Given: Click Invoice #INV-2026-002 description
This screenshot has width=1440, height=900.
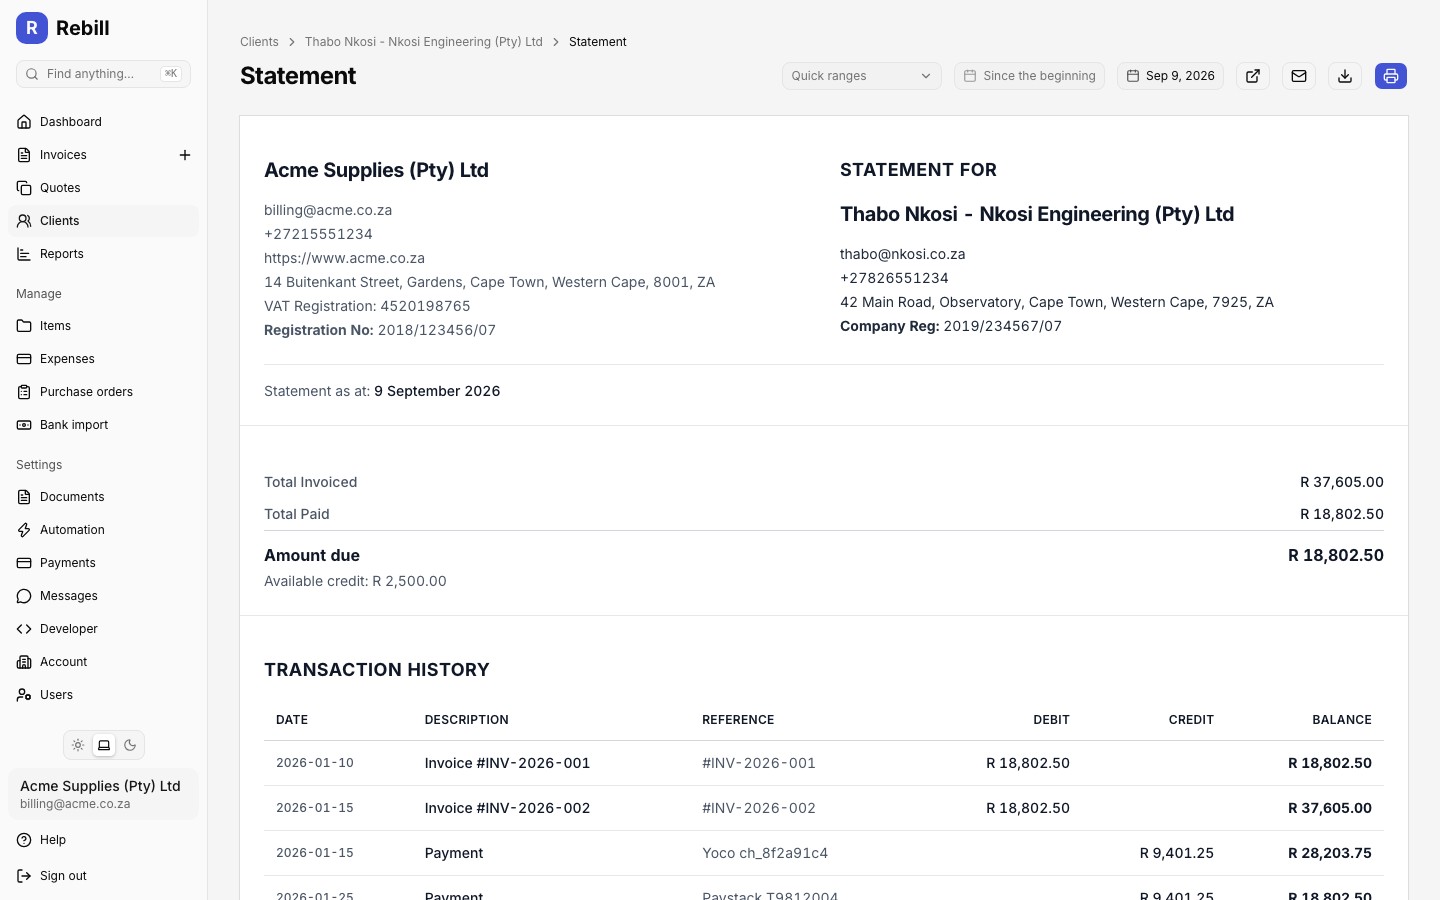Looking at the screenshot, I should (507, 808).
